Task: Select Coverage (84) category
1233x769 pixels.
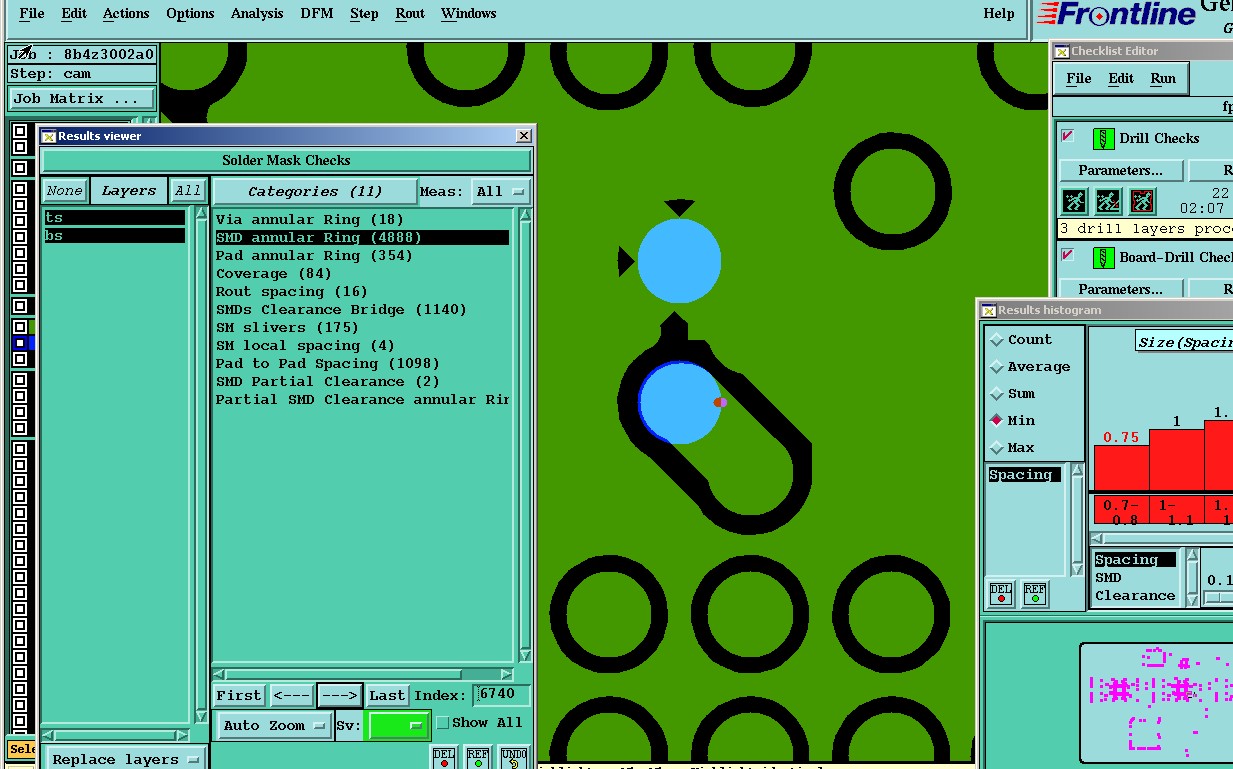Action: tap(273, 273)
